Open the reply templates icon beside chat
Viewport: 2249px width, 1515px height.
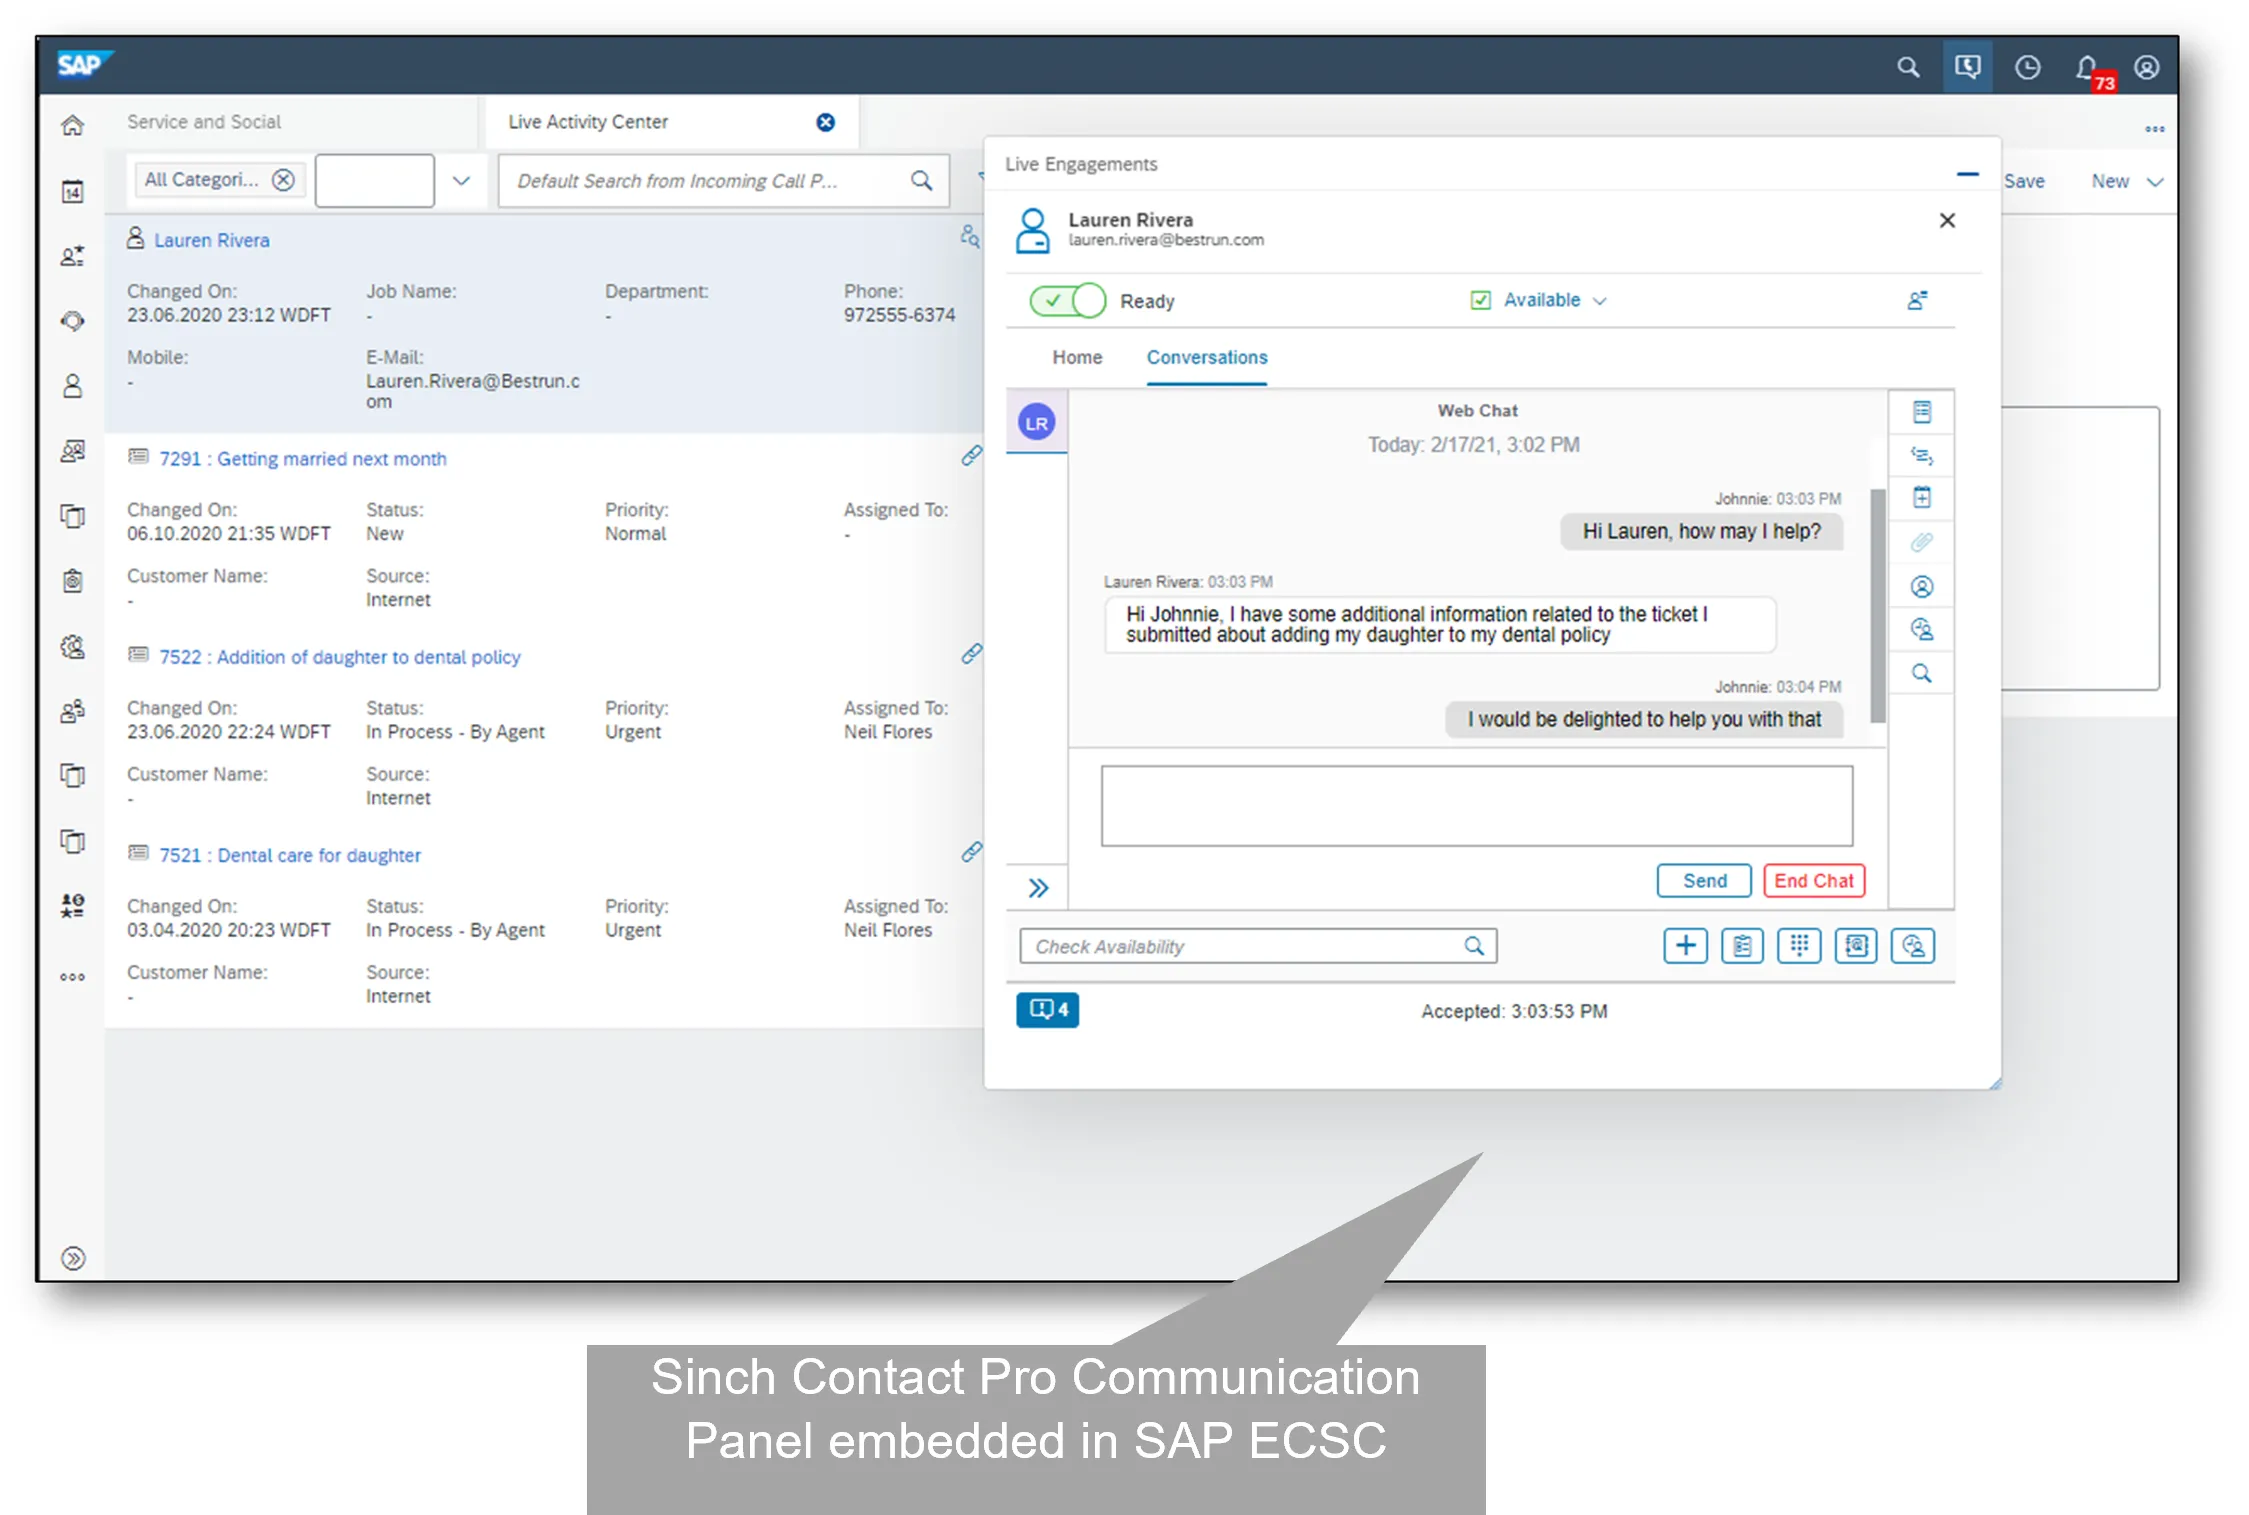[x=1921, y=456]
